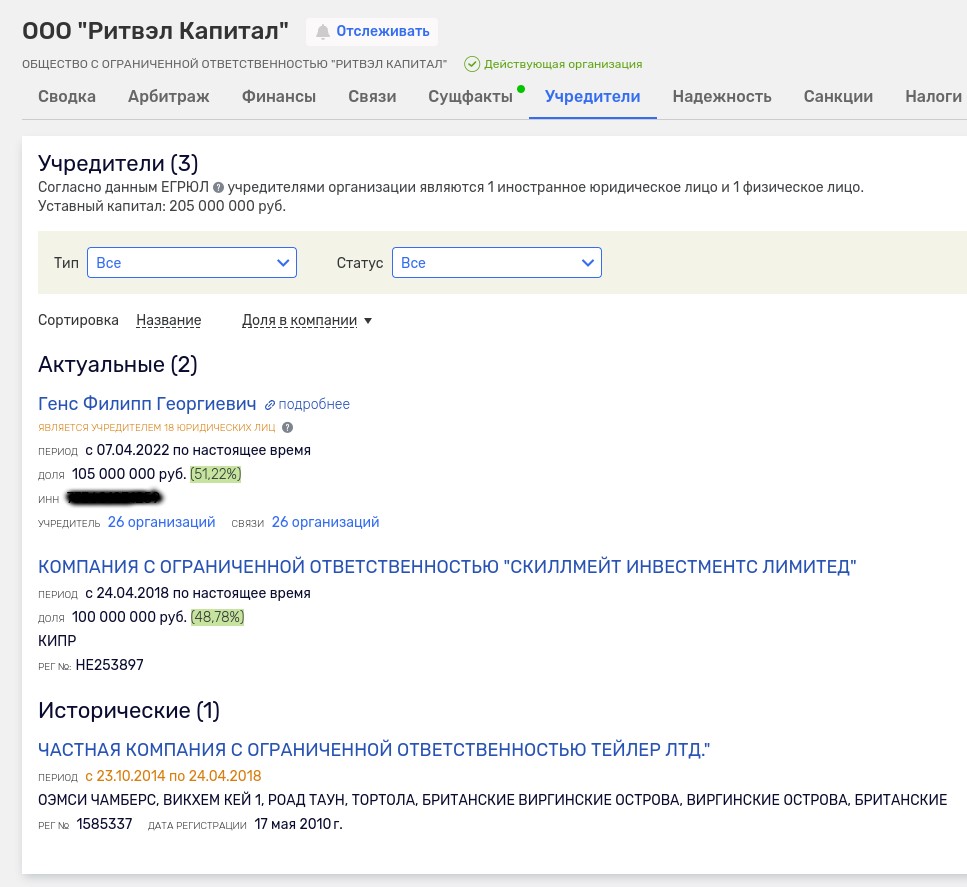Screen dimensions: 967x887
Task: Switch to the Налоги tab
Action: click(x=932, y=96)
